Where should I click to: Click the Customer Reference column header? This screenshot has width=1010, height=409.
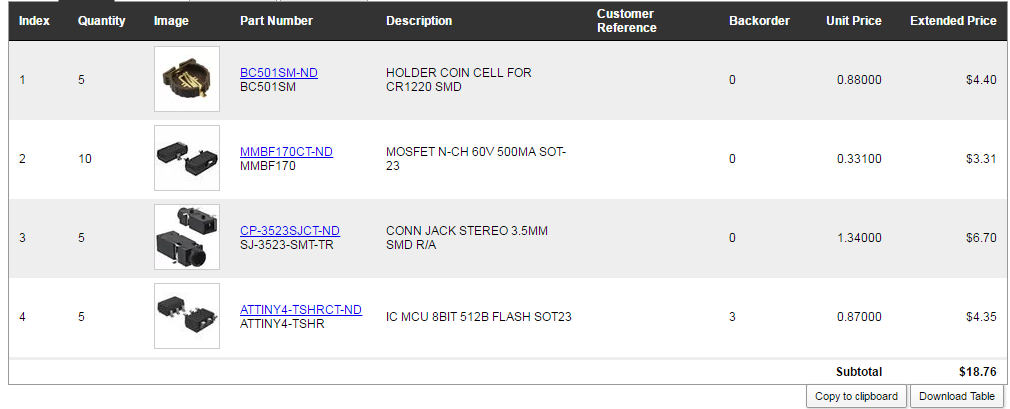pos(626,21)
